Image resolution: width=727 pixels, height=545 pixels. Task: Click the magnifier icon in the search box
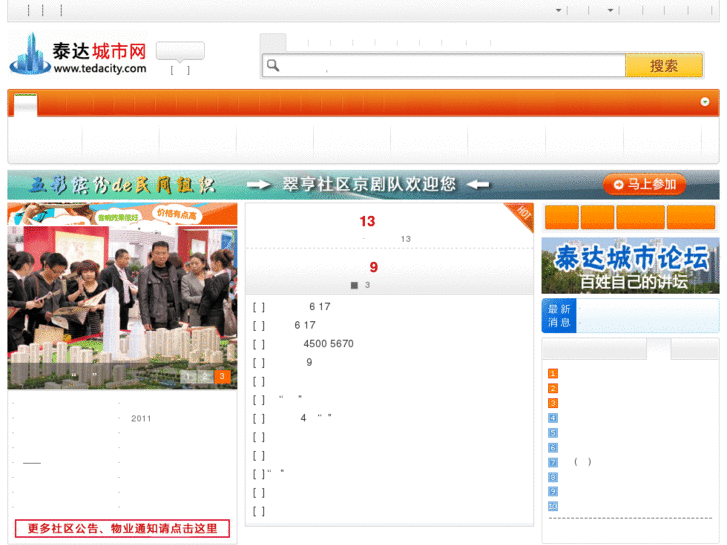click(273, 65)
